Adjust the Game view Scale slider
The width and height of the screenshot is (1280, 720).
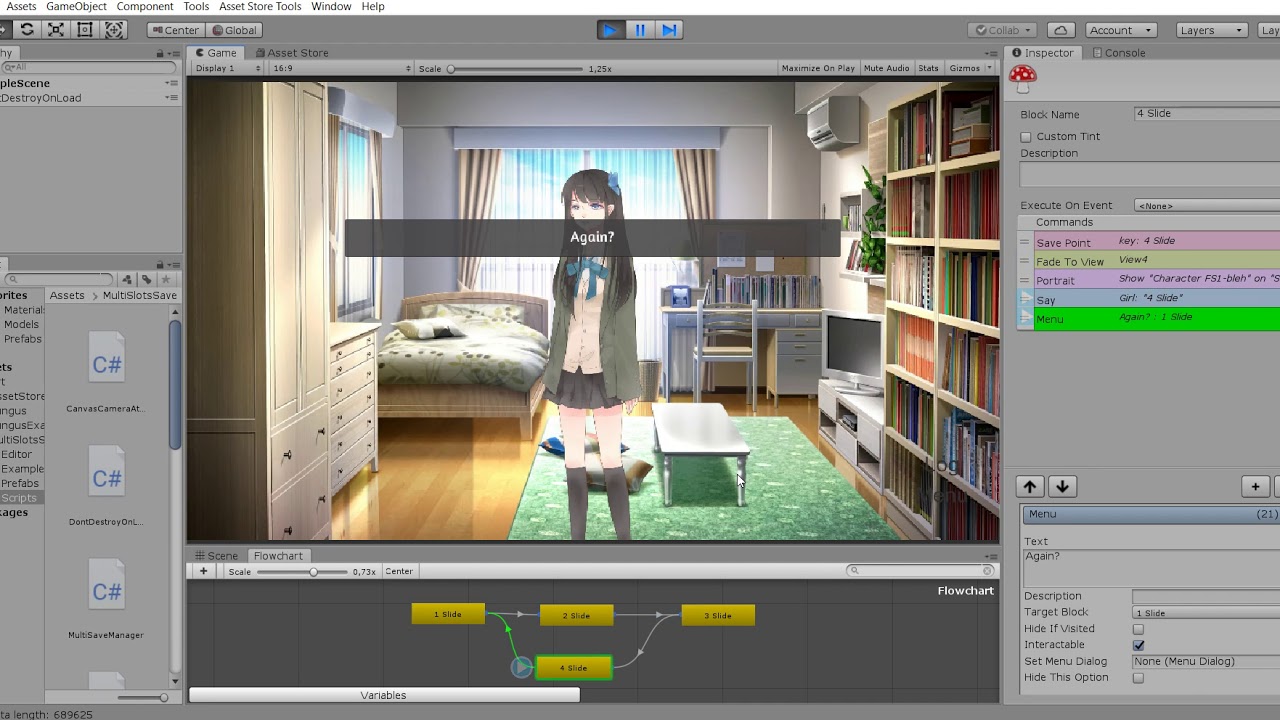[x=516, y=69]
